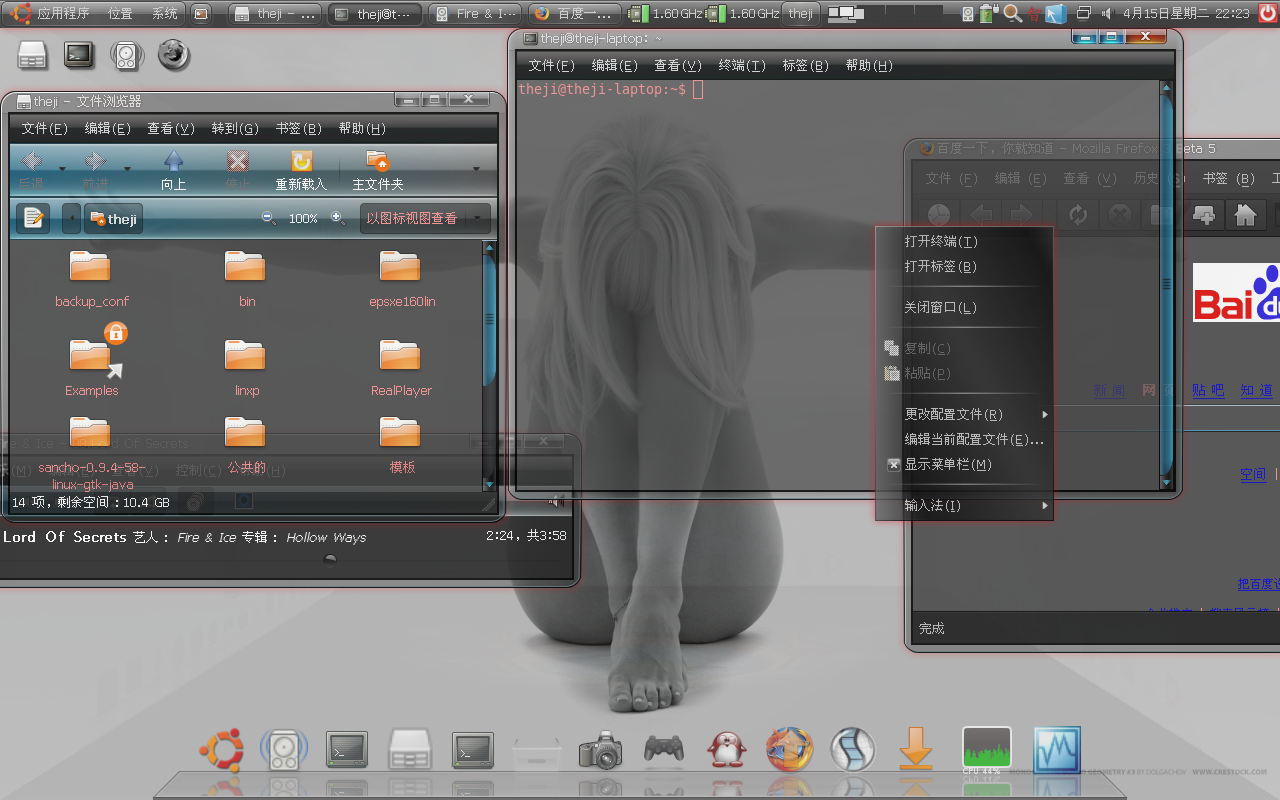Open the Tux penguin dock icon
Image resolution: width=1280 pixels, height=800 pixels.
pyautogui.click(x=727, y=750)
